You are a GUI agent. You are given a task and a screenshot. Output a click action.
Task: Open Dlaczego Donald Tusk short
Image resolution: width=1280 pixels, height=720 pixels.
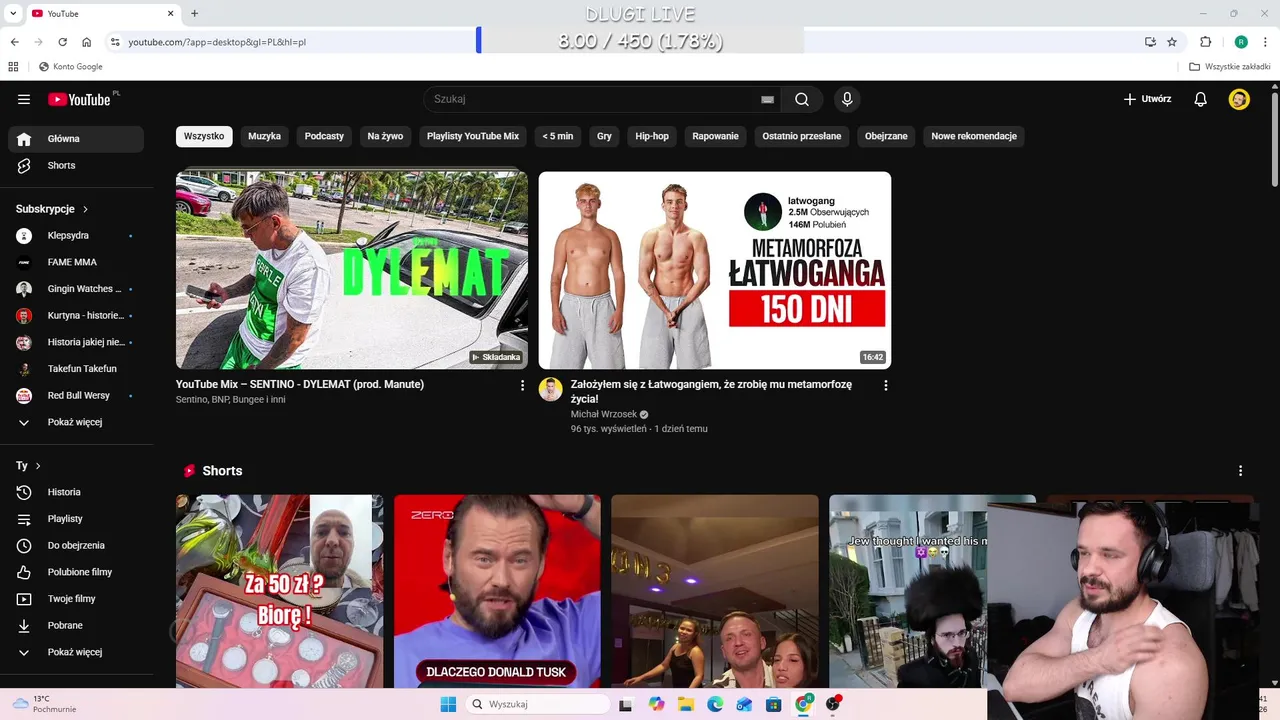click(497, 591)
